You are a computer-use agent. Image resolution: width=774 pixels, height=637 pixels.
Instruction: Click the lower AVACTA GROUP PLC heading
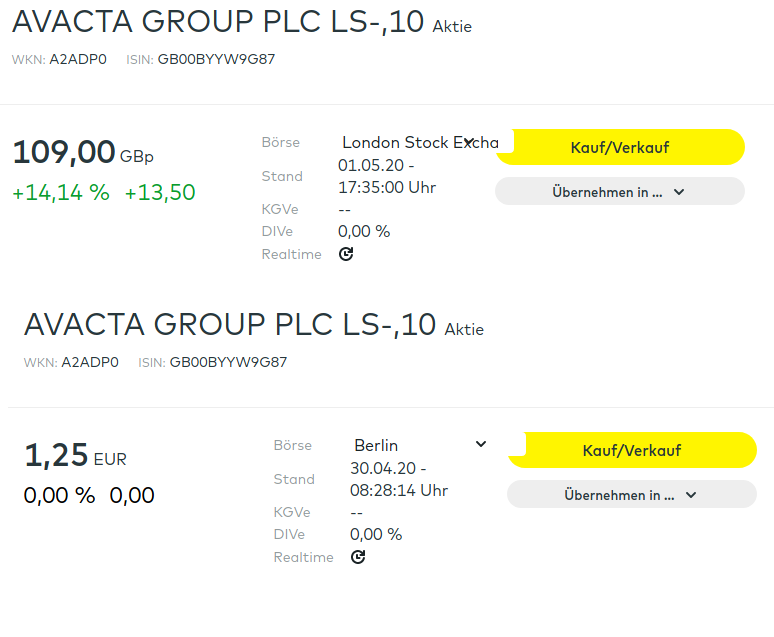230,324
